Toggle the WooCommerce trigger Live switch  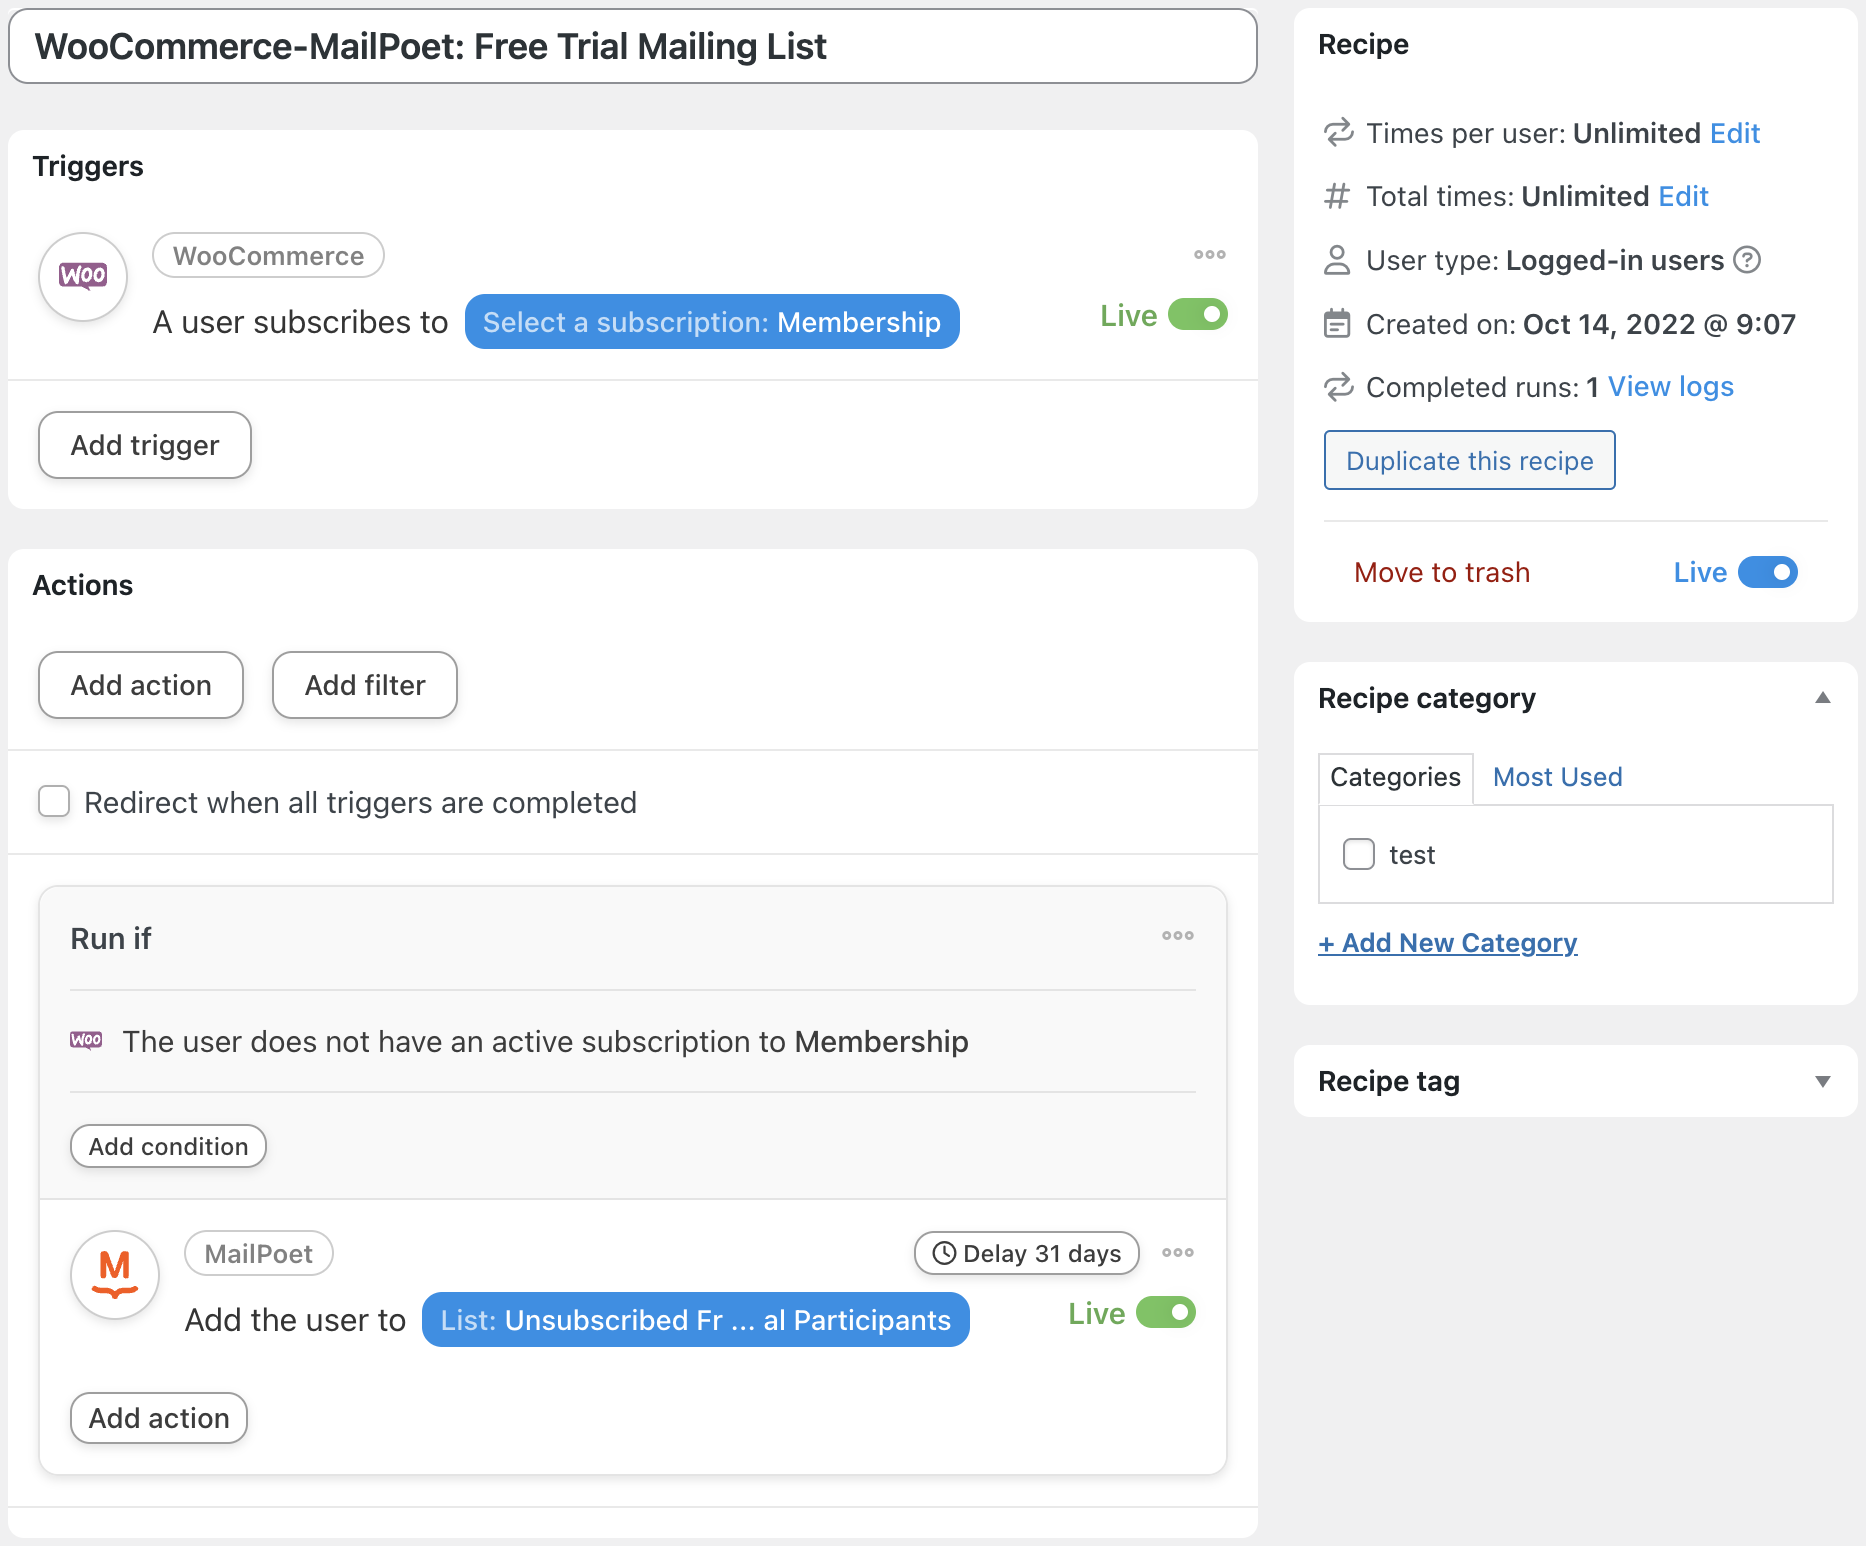(1198, 315)
